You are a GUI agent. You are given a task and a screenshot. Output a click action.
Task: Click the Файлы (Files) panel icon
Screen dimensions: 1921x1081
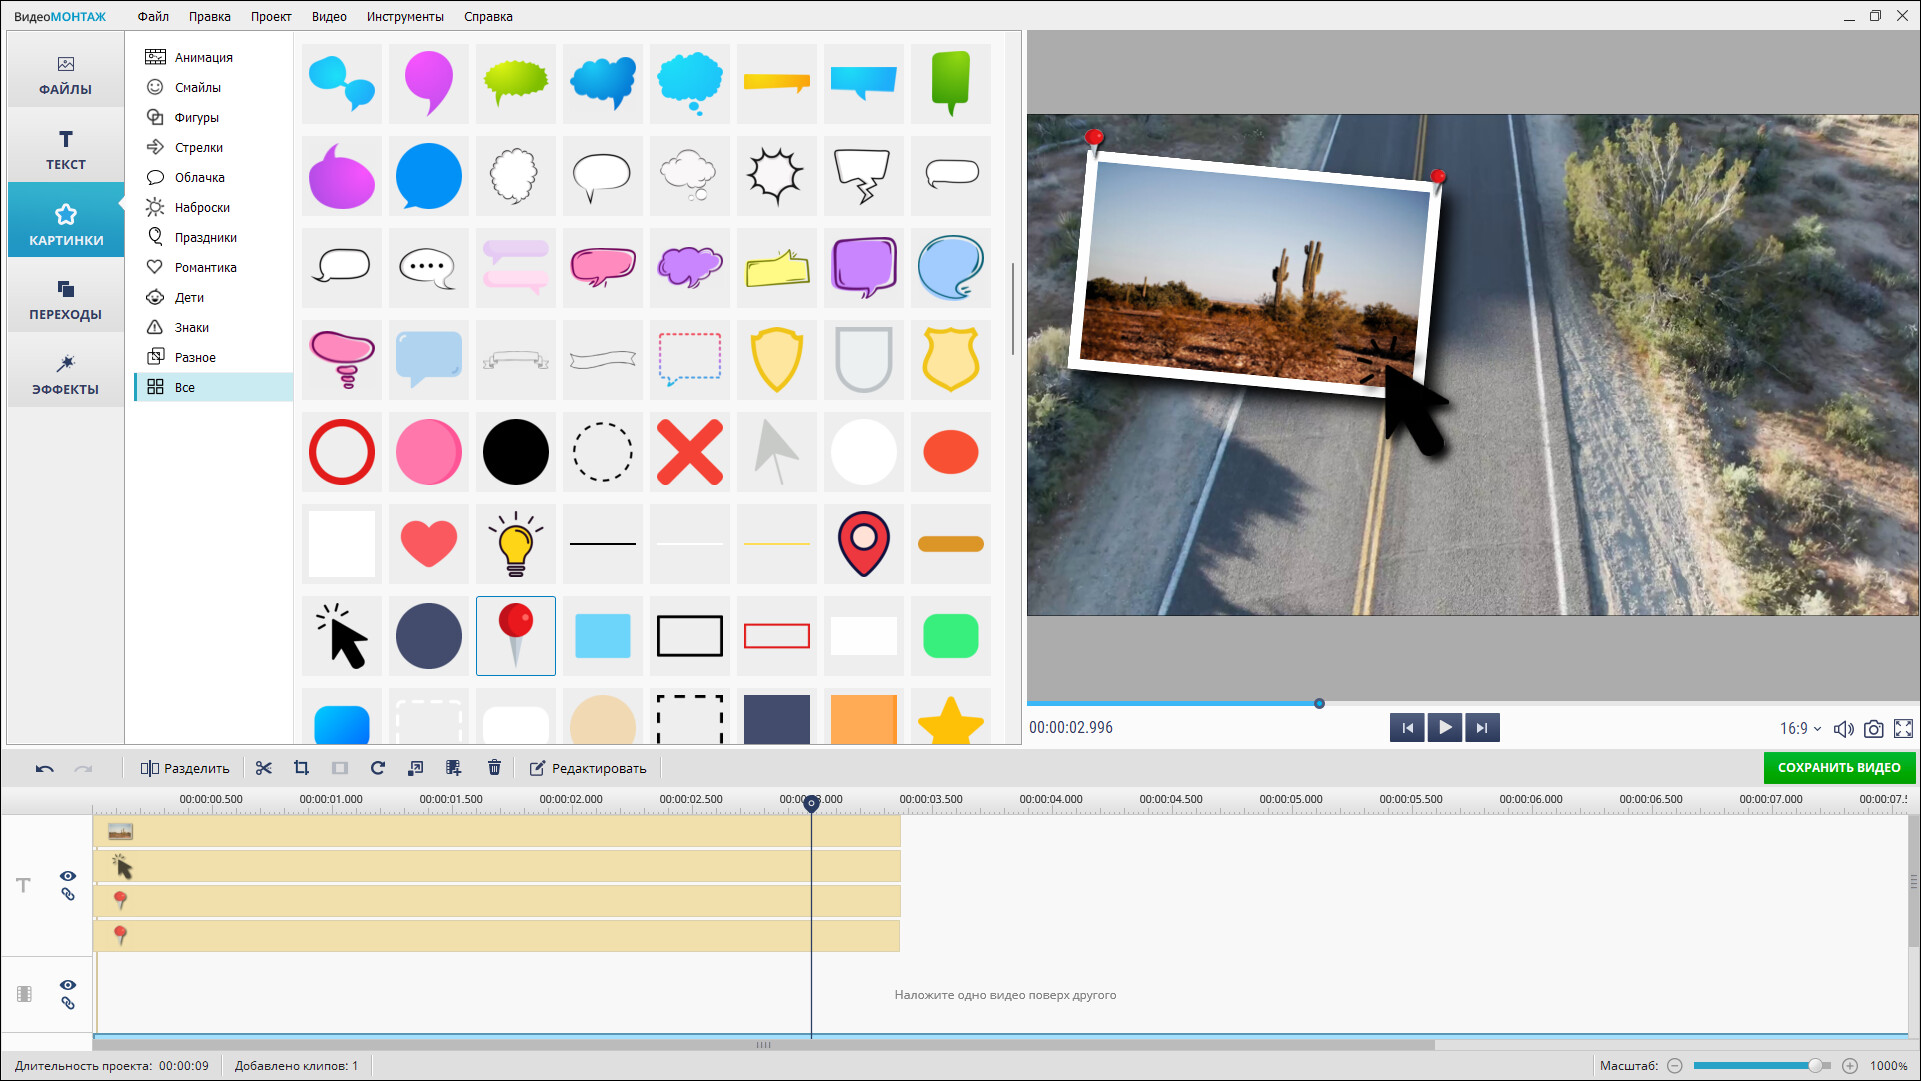66,73
